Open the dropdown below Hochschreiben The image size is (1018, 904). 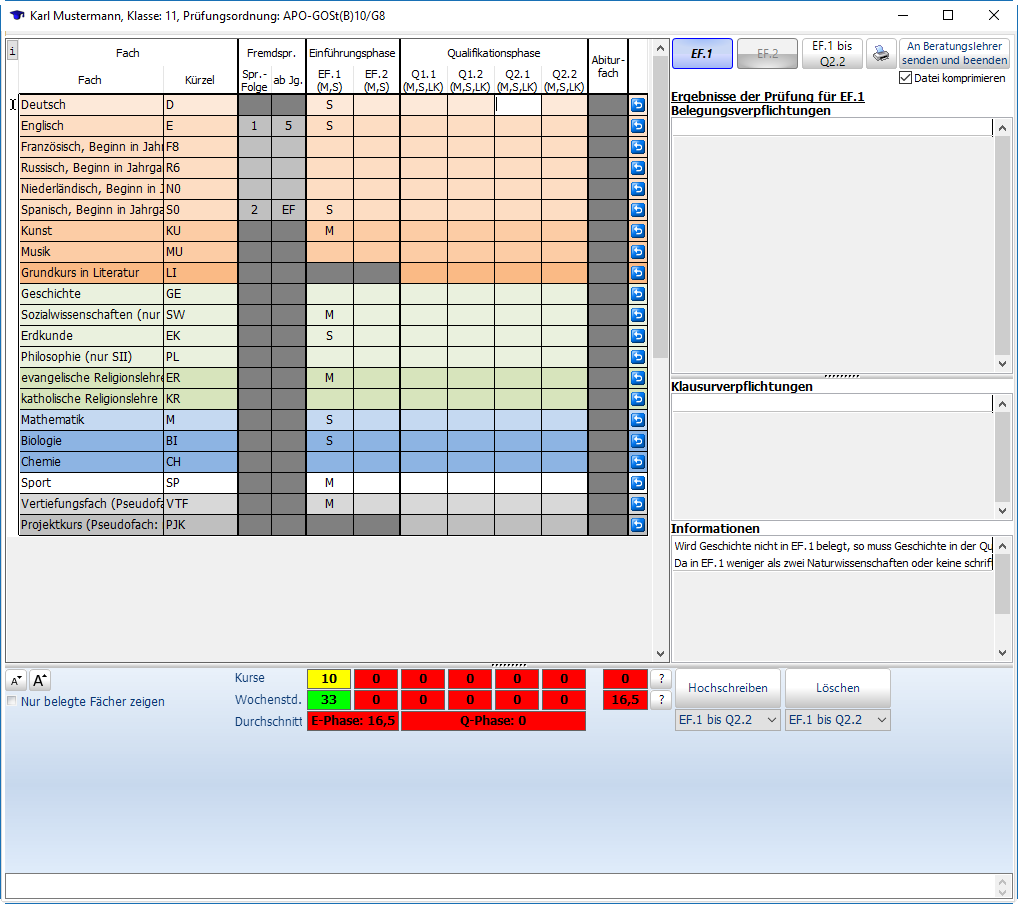(728, 720)
